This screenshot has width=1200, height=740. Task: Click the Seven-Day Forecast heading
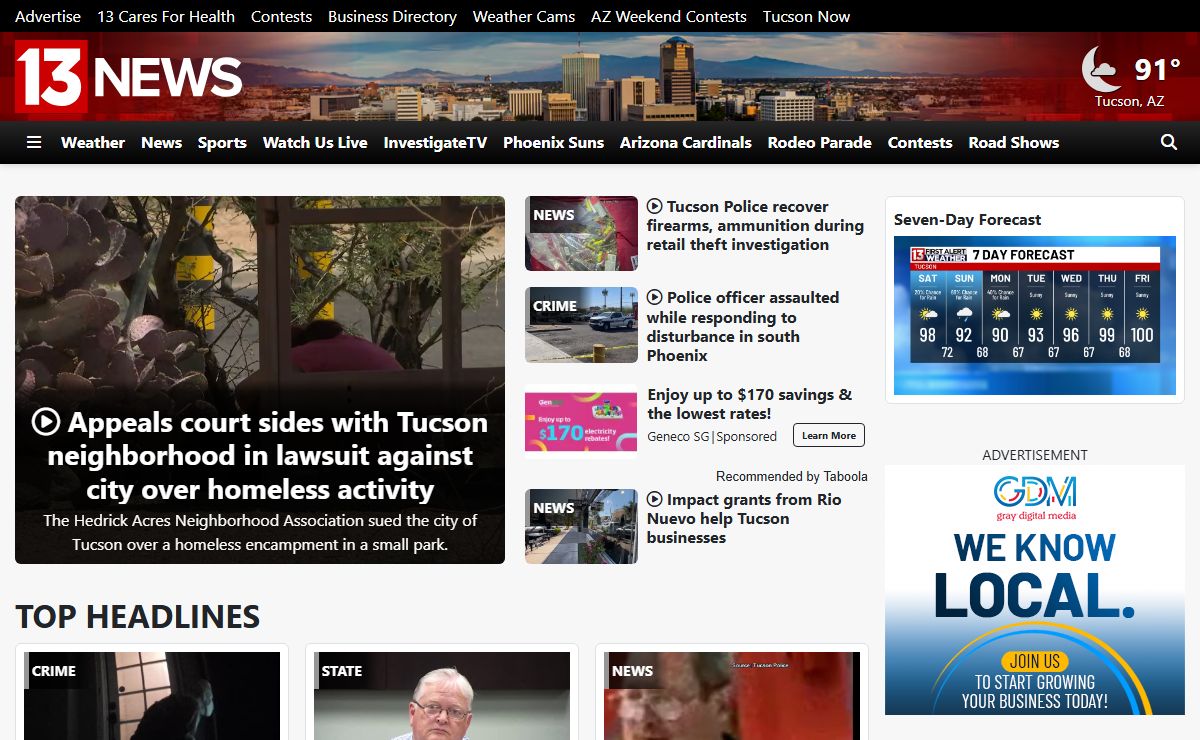click(x=967, y=219)
